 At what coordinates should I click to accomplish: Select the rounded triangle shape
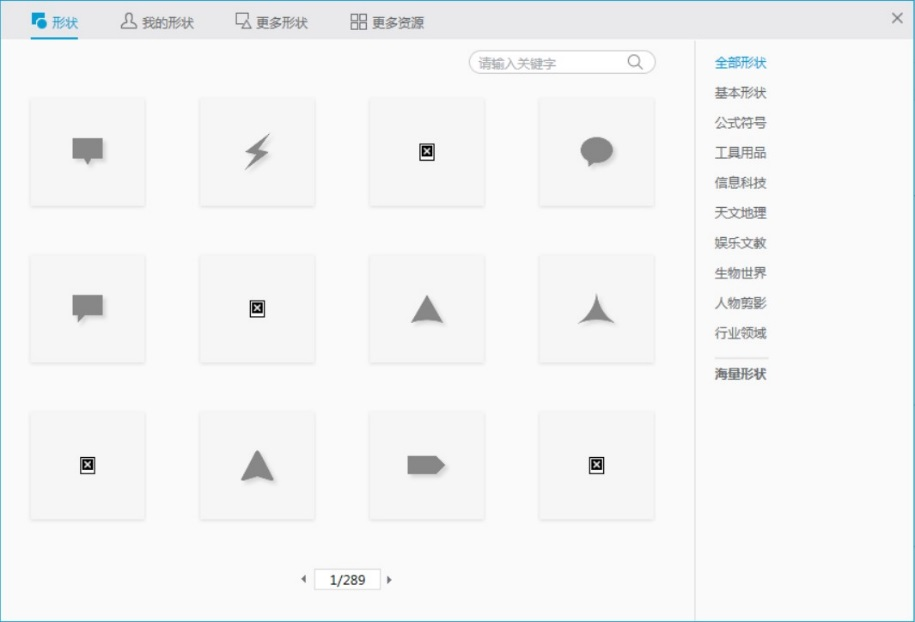[x=427, y=309]
